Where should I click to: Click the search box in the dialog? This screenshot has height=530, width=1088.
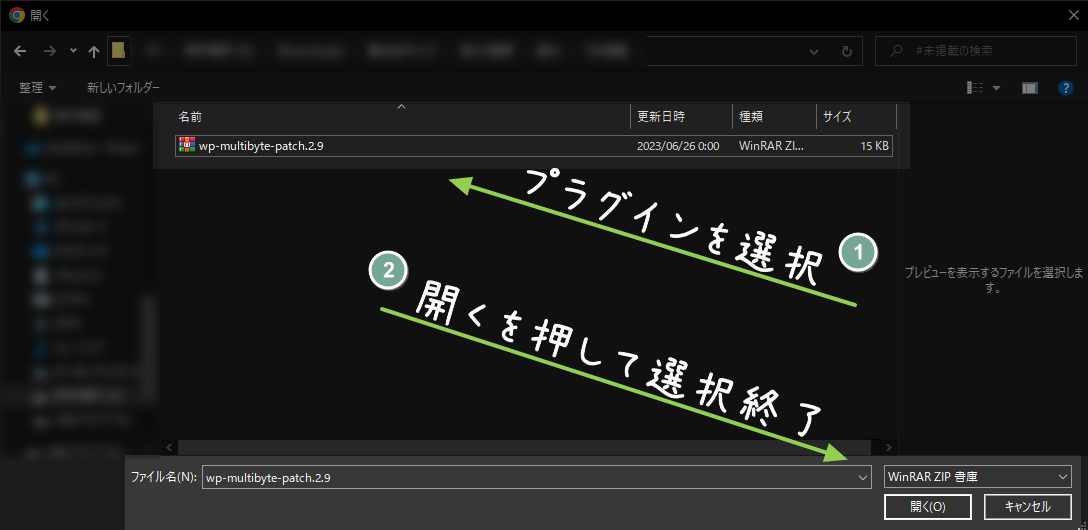point(976,51)
